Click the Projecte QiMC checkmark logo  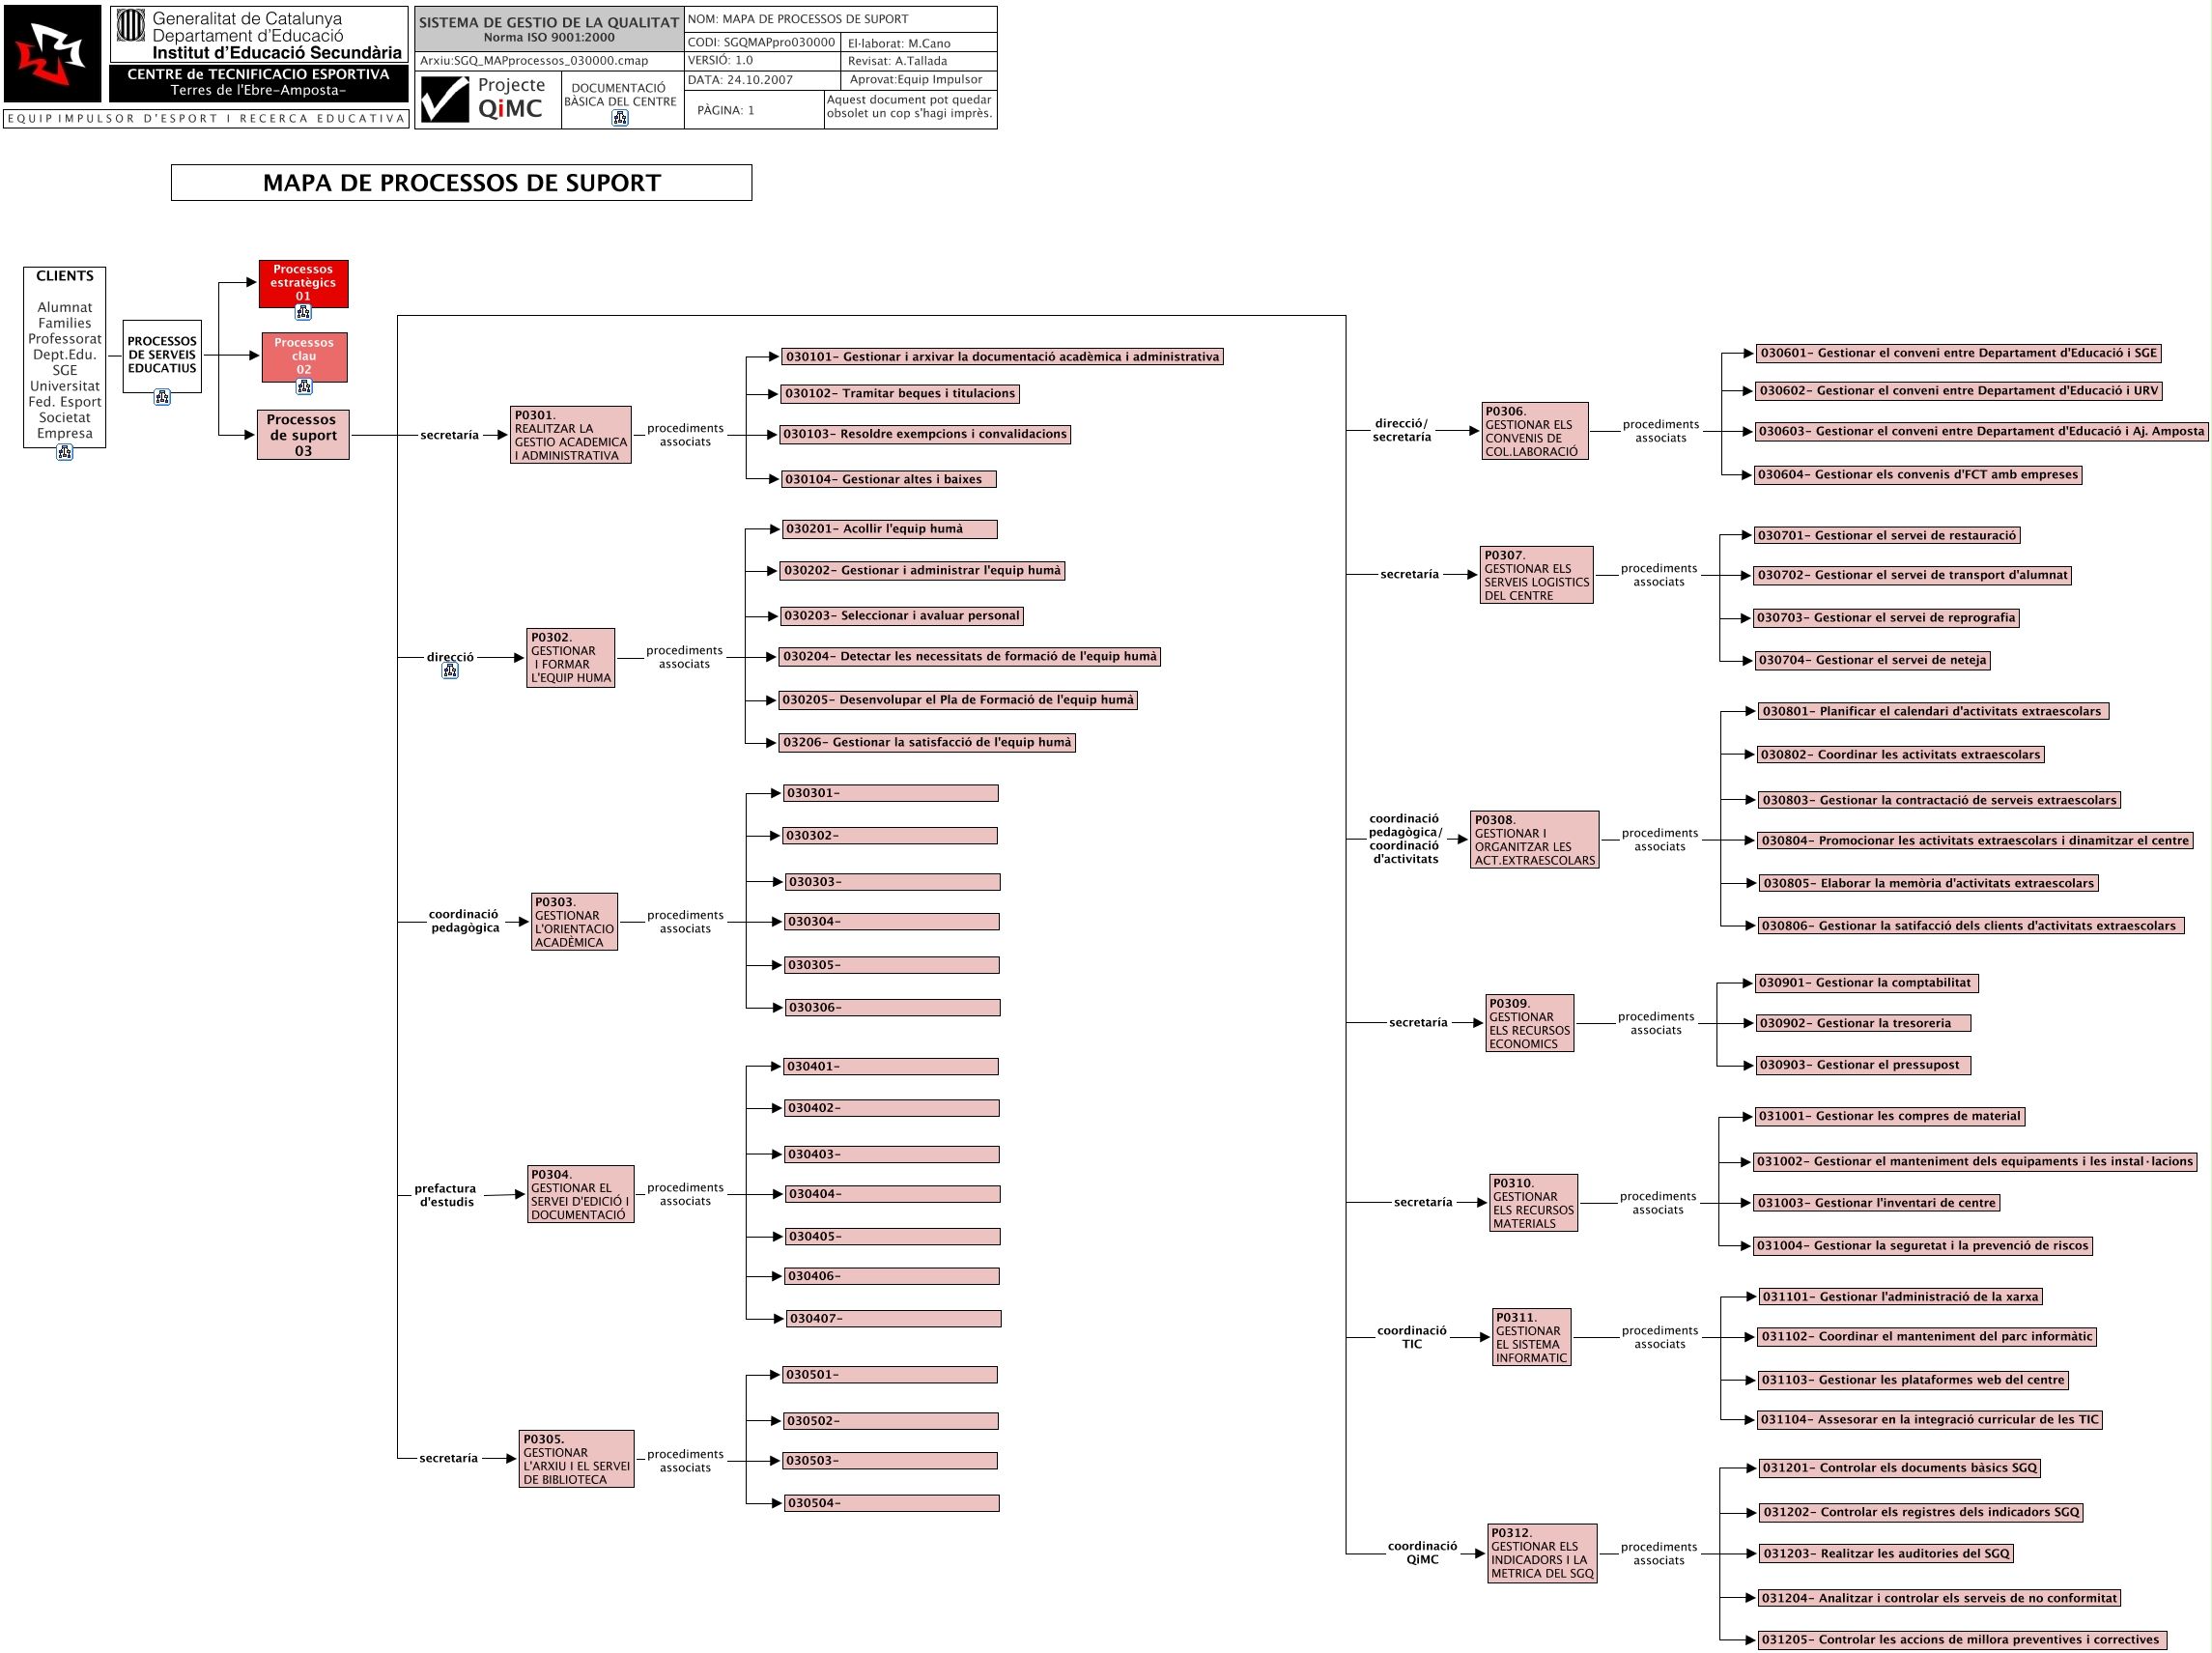tap(445, 99)
